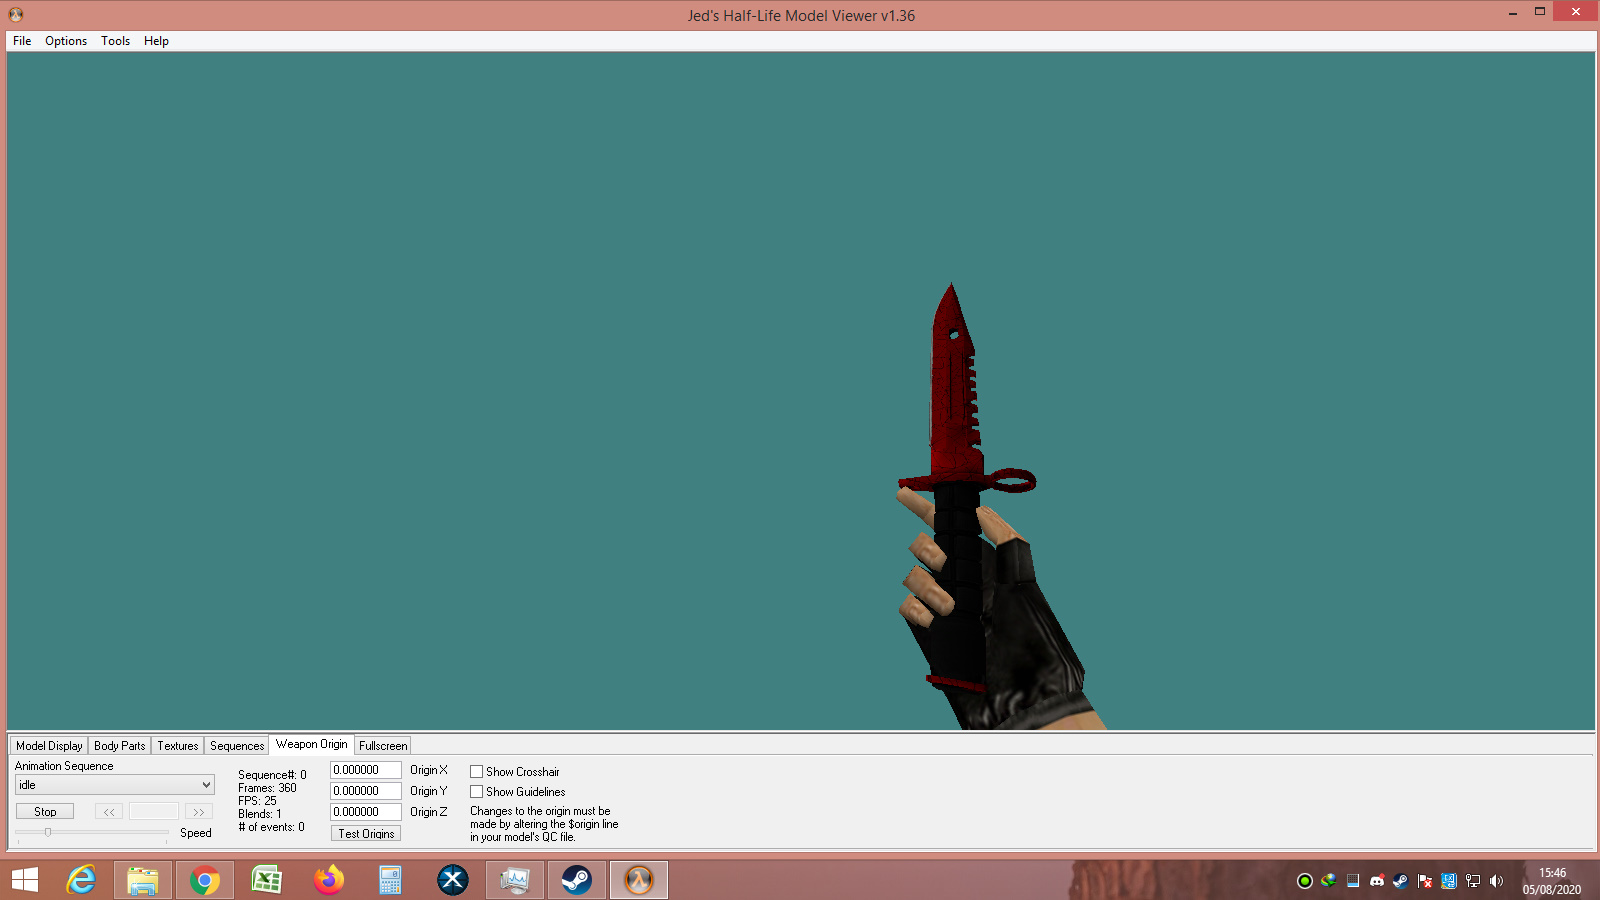
Task: Open the Options menu
Action: tap(66, 41)
